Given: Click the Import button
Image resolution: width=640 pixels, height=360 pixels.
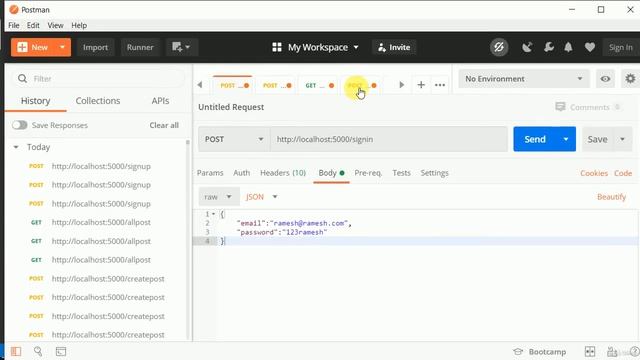Looking at the screenshot, I should (x=96, y=47).
